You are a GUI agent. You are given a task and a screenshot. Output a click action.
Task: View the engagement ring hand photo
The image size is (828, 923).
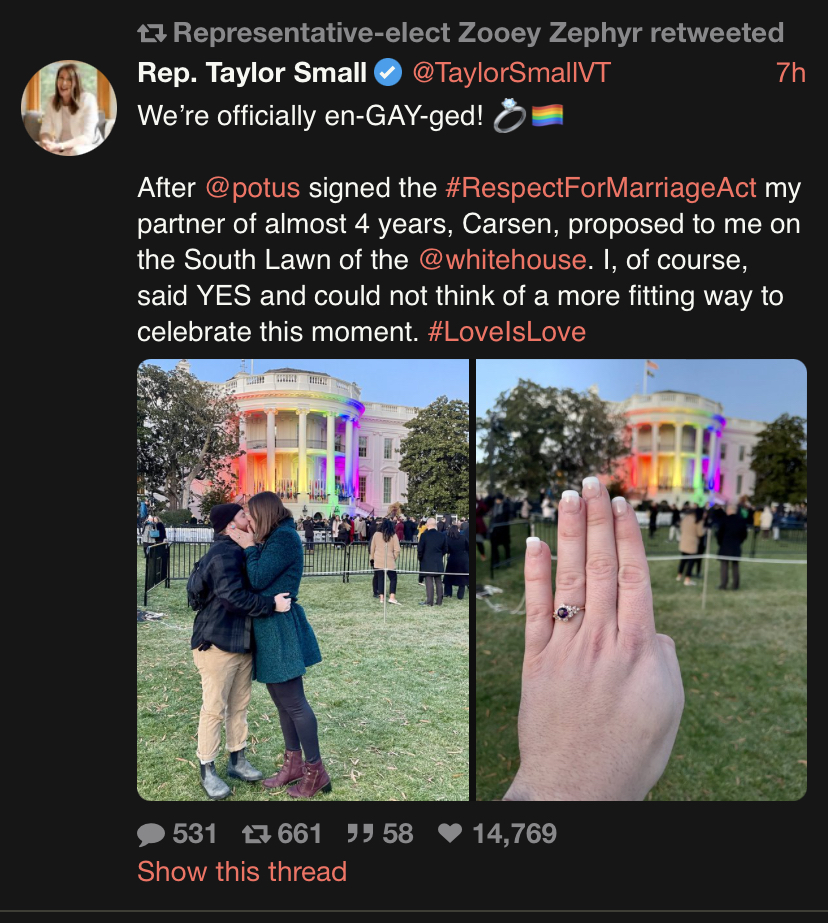pyautogui.click(x=641, y=580)
